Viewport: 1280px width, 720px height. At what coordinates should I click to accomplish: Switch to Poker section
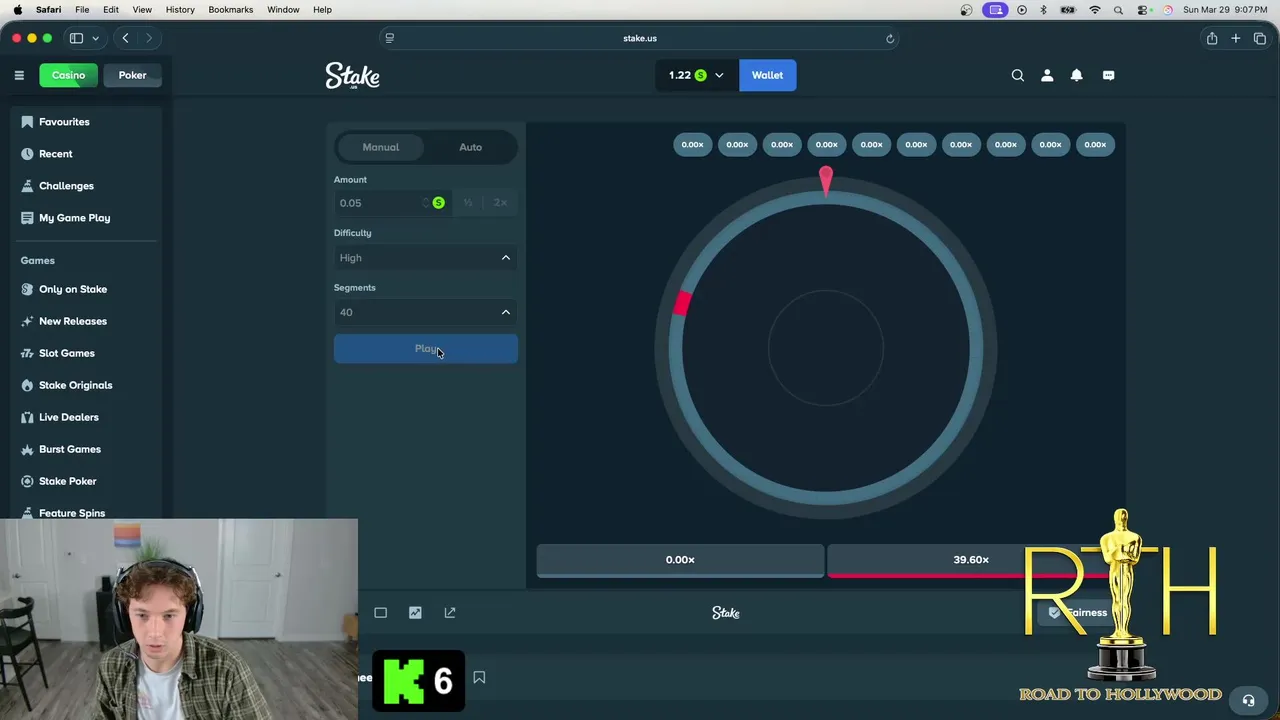132,75
